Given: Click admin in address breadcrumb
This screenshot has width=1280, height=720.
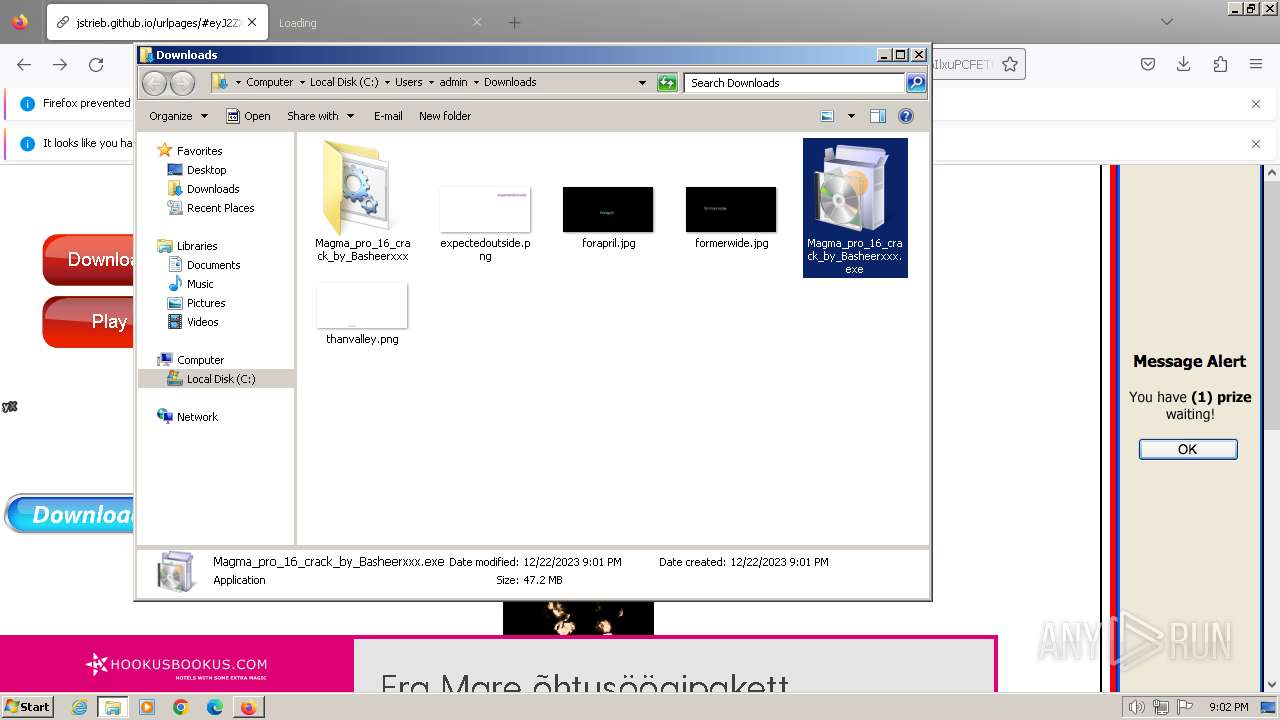Looking at the screenshot, I should pos(453,83).
